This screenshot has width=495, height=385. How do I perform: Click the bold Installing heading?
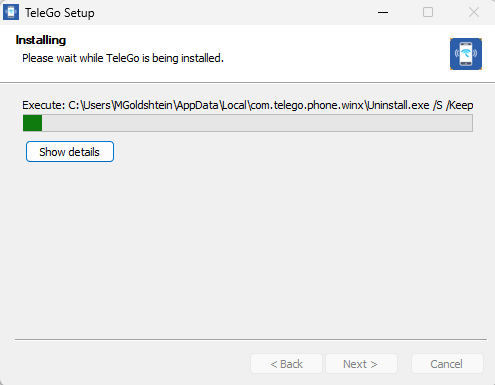41,40
